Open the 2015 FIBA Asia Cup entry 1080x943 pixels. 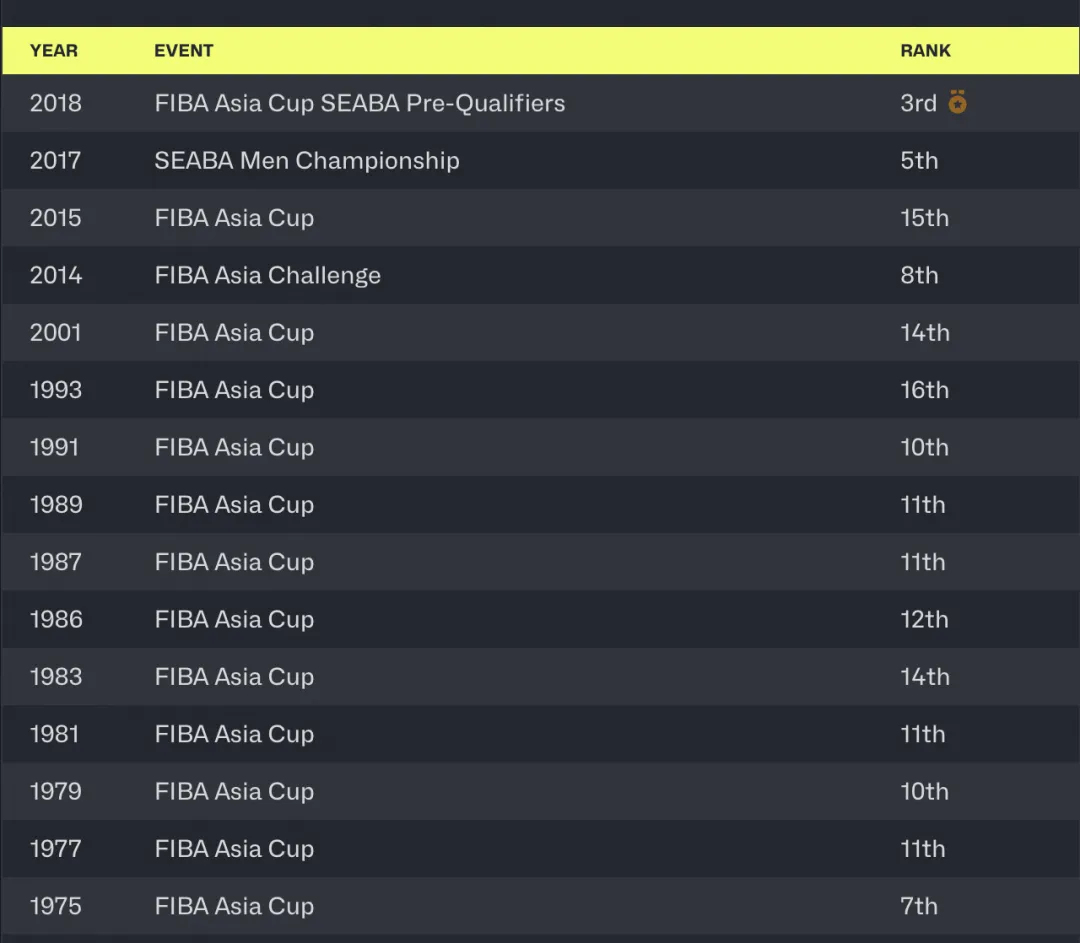pos(234,218)
